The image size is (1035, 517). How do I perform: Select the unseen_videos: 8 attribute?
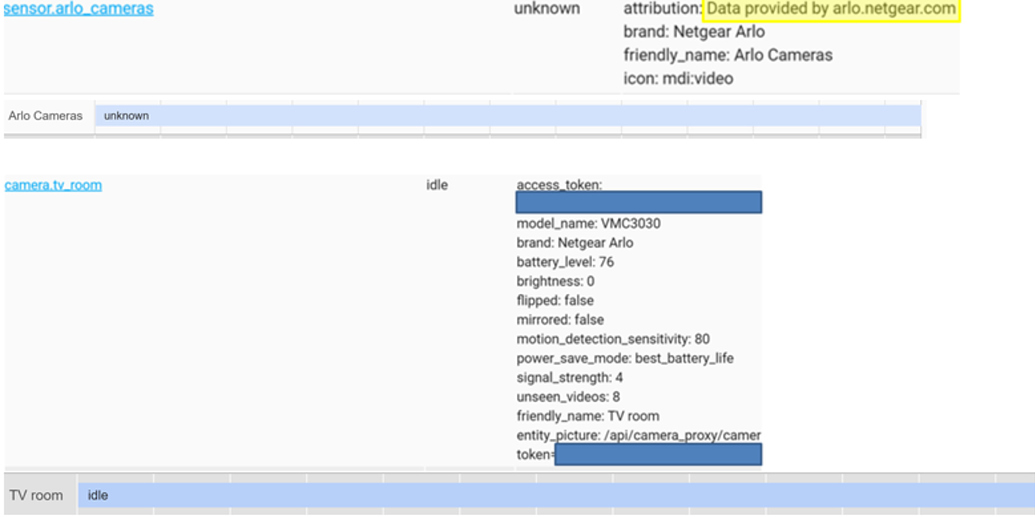coord(568,396)
